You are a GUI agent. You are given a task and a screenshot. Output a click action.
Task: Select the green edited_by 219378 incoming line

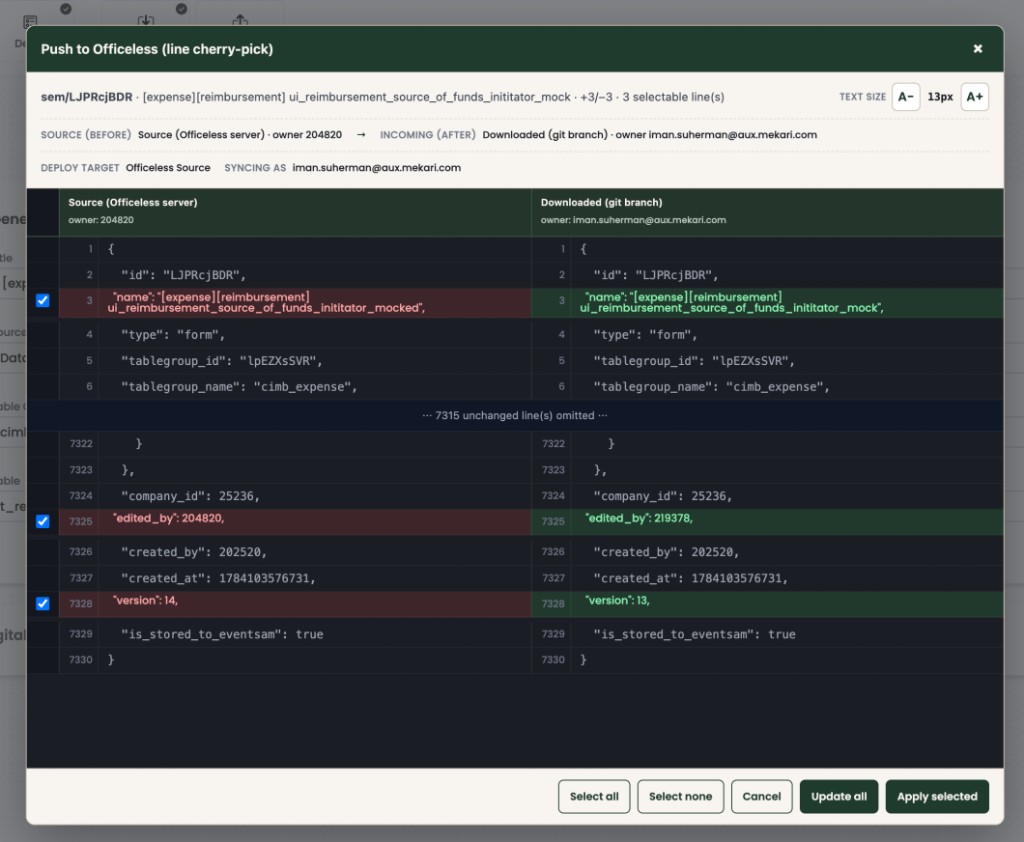(x=767, y=522)
